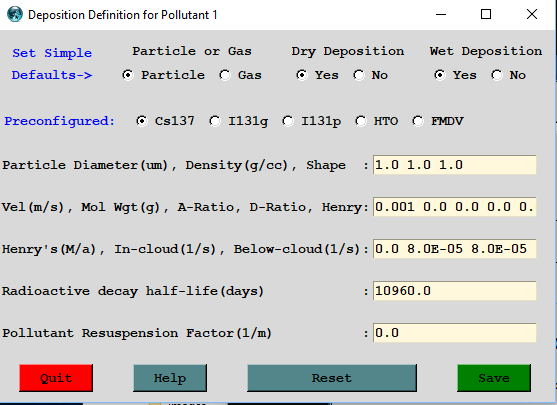The width and height of the screenshot is (557, 405).
Task: Click the green Save button
Action: (x=494, y=378)
